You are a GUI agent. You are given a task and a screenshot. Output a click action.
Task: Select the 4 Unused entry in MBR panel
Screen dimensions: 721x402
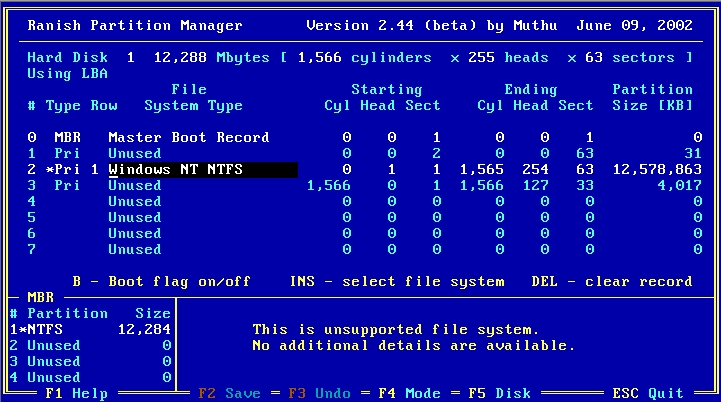[x=91, y=378]
